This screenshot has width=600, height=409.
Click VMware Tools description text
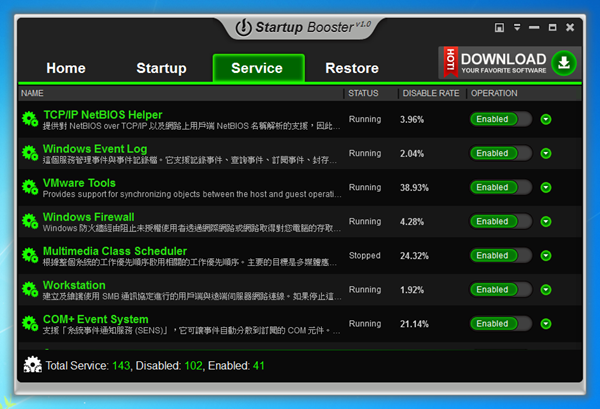click(x=192, y=194)
